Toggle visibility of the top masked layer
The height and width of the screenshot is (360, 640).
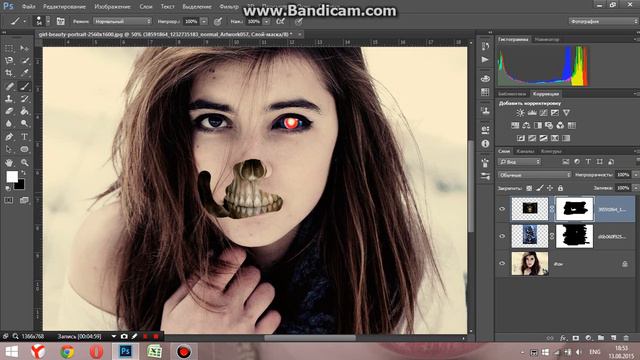502,209
